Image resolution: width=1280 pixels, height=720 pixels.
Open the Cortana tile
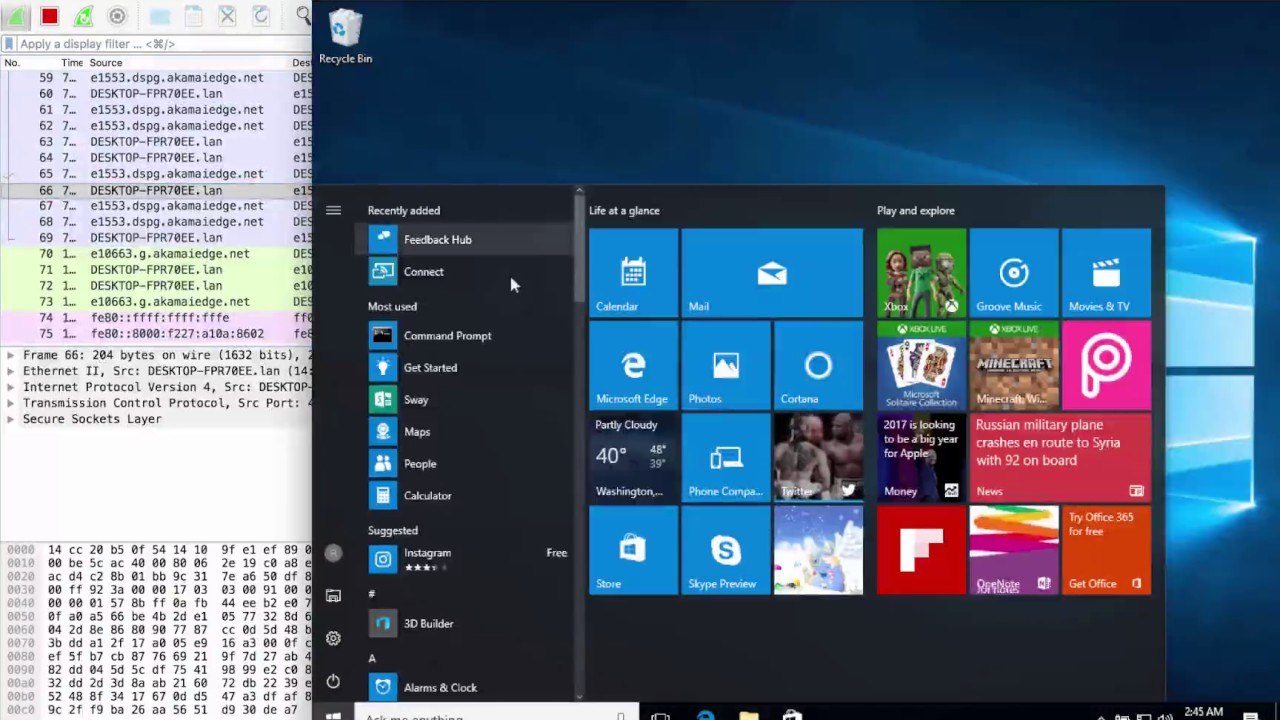click(x=818, y=365)
